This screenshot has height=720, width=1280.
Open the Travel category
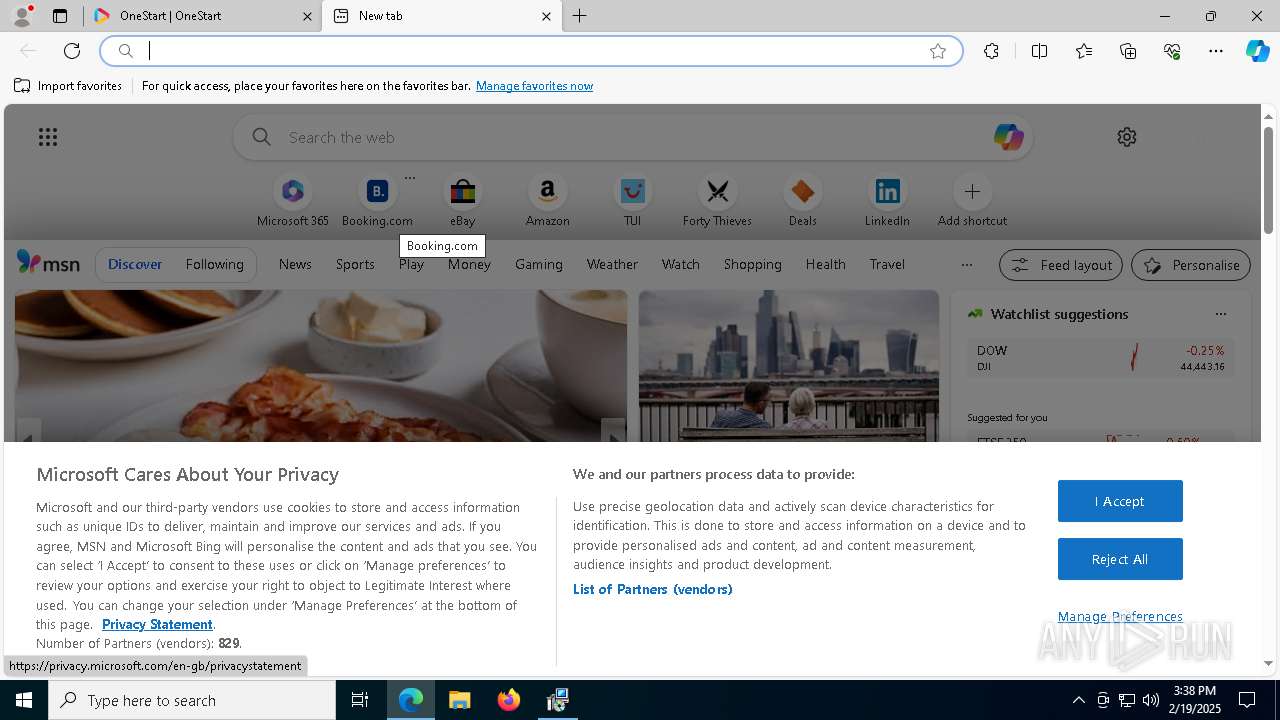coord(887,264)
